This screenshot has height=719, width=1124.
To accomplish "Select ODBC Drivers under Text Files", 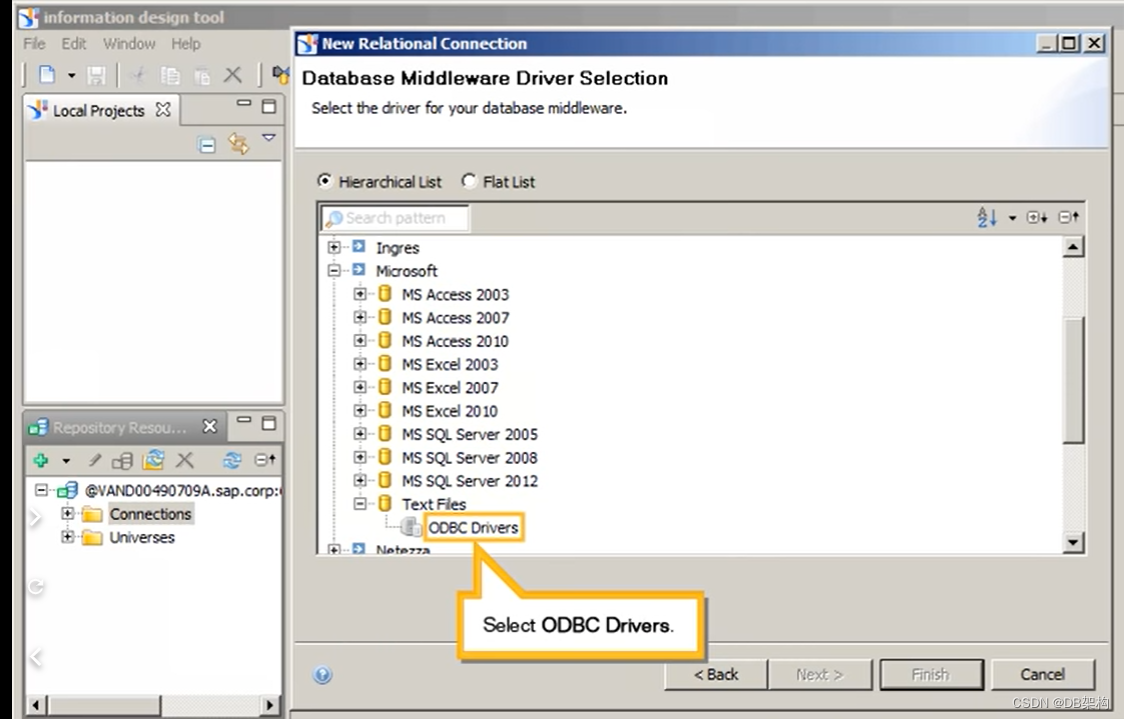I will [473, 528].
